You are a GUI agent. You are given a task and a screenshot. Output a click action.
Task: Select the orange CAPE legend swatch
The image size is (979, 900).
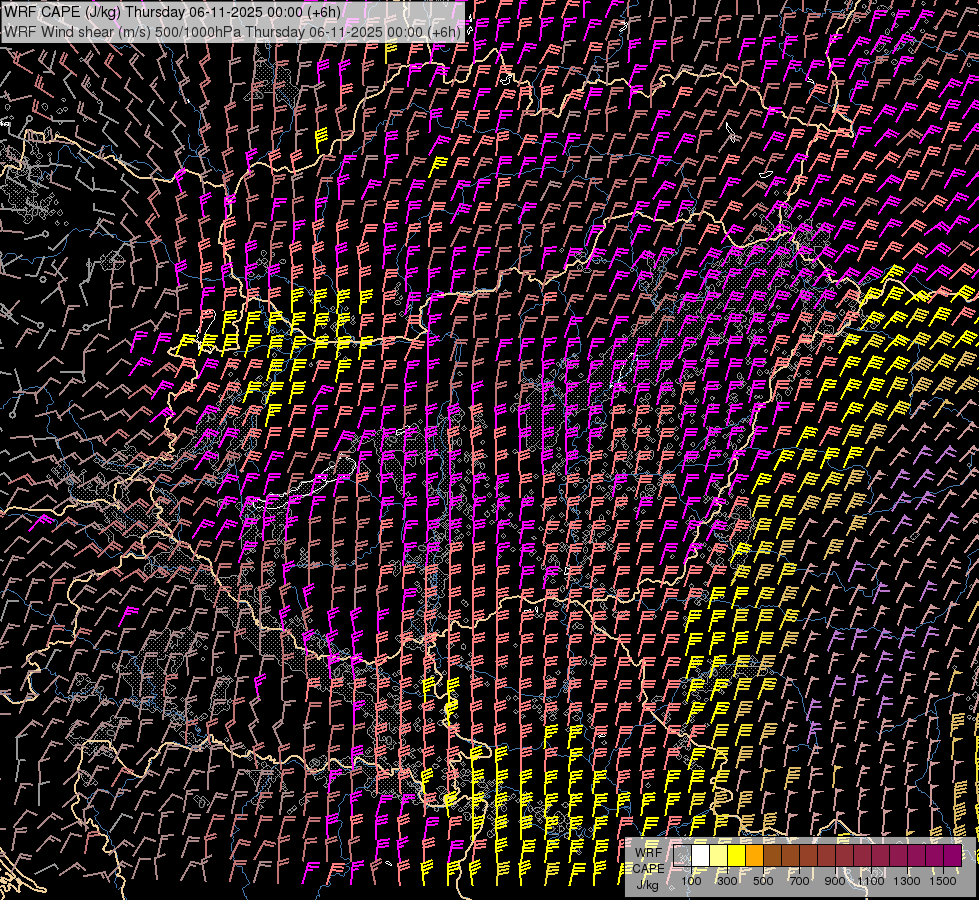click(x=754, y=855)
